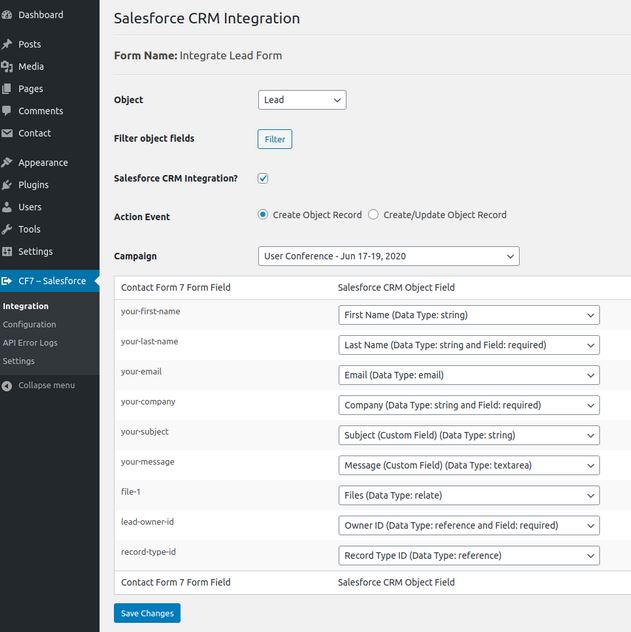Go to the Pages menu

click(31, 89)
